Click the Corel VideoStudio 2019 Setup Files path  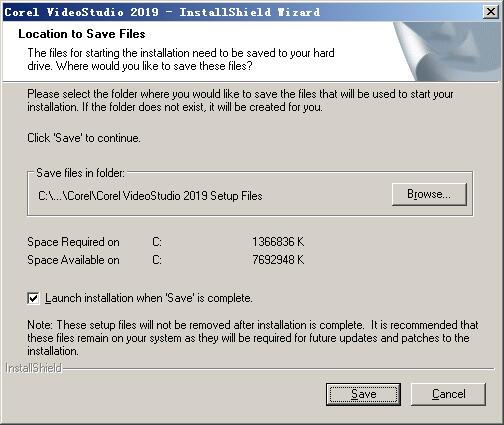pos(150,196)
